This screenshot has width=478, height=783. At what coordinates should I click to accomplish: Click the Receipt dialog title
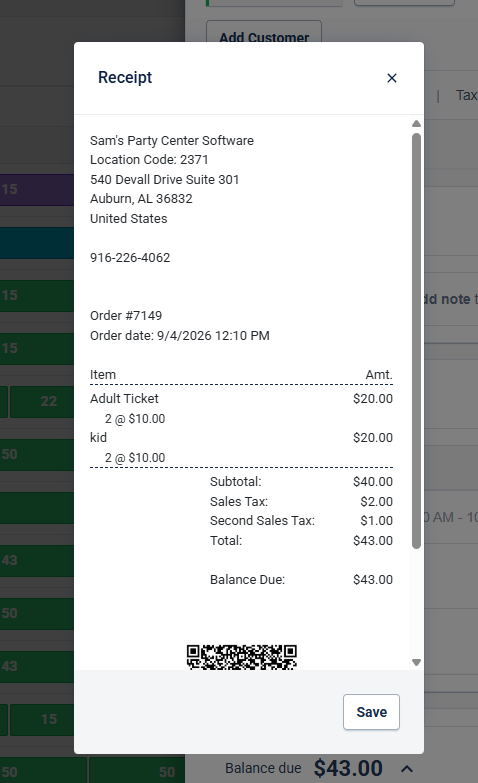tap(125, 77)
